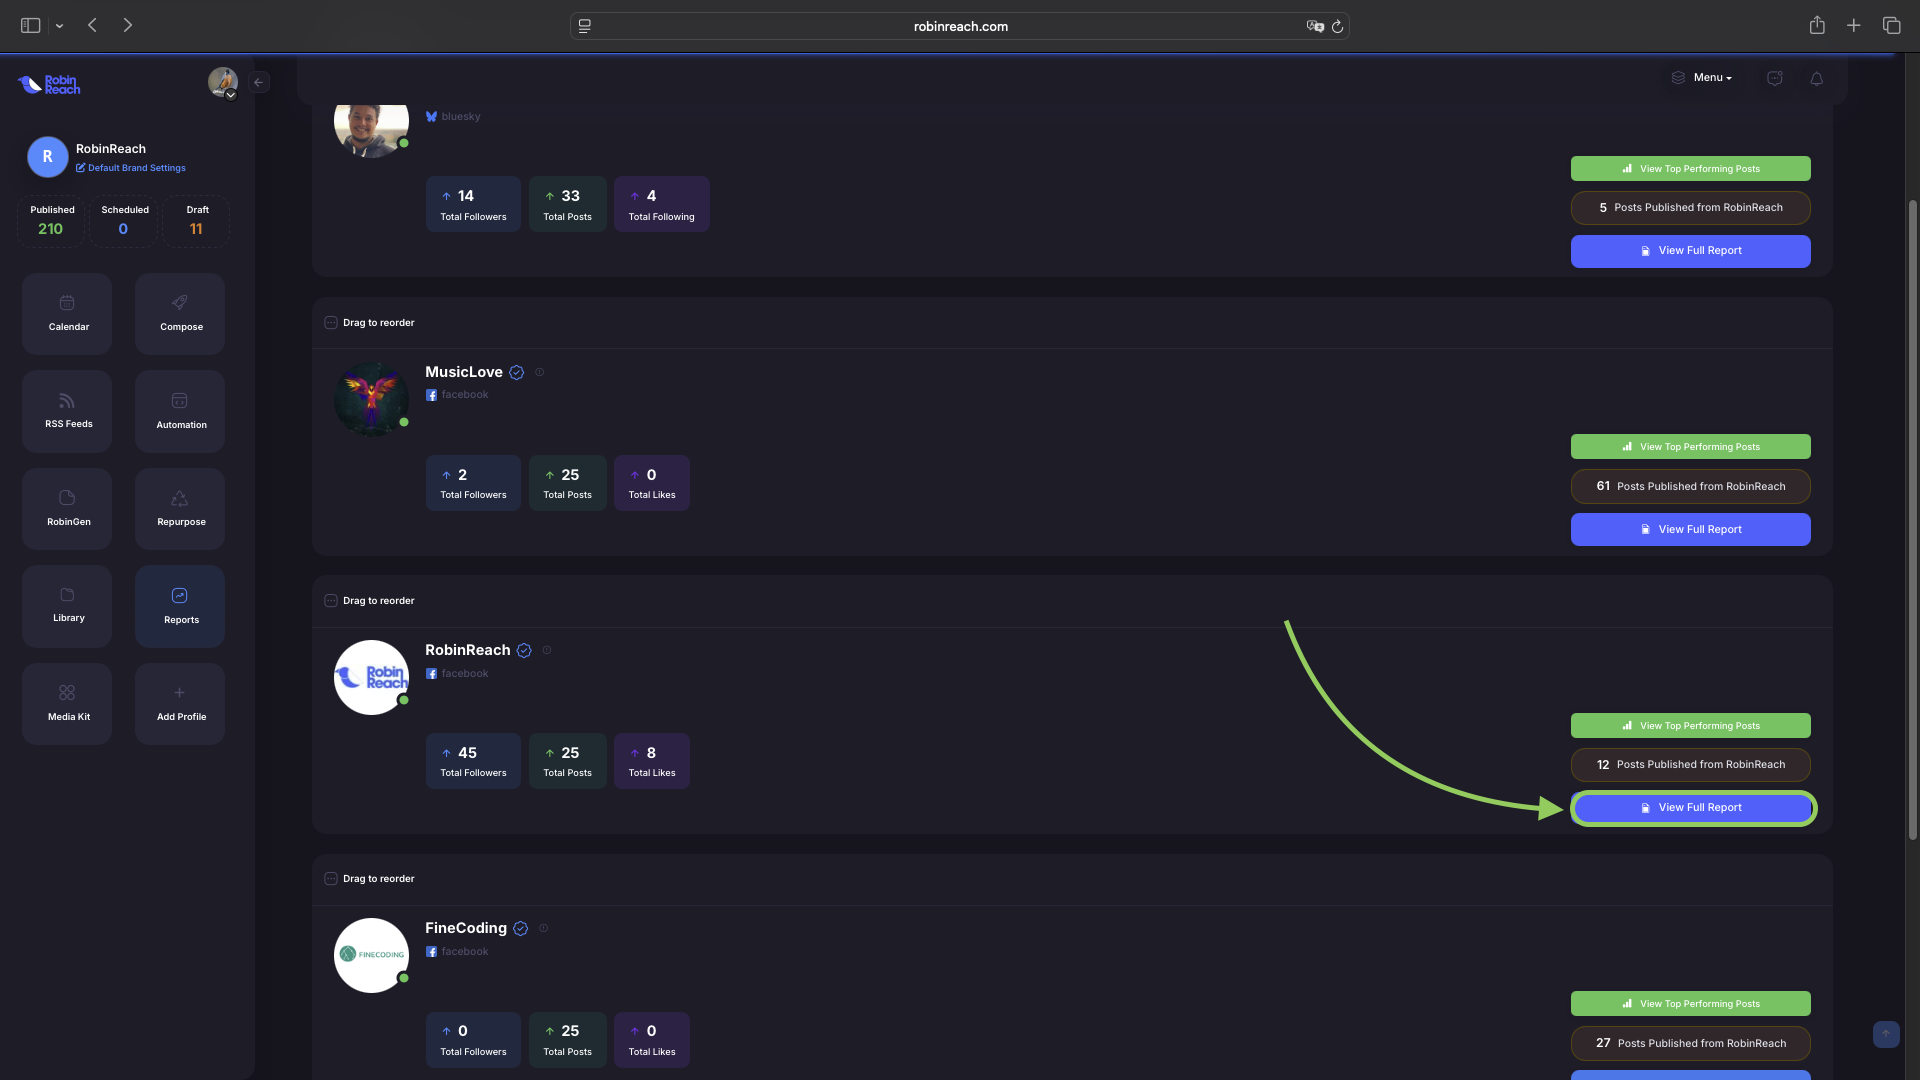Click the notification bell icon

tap(1816, 78)
